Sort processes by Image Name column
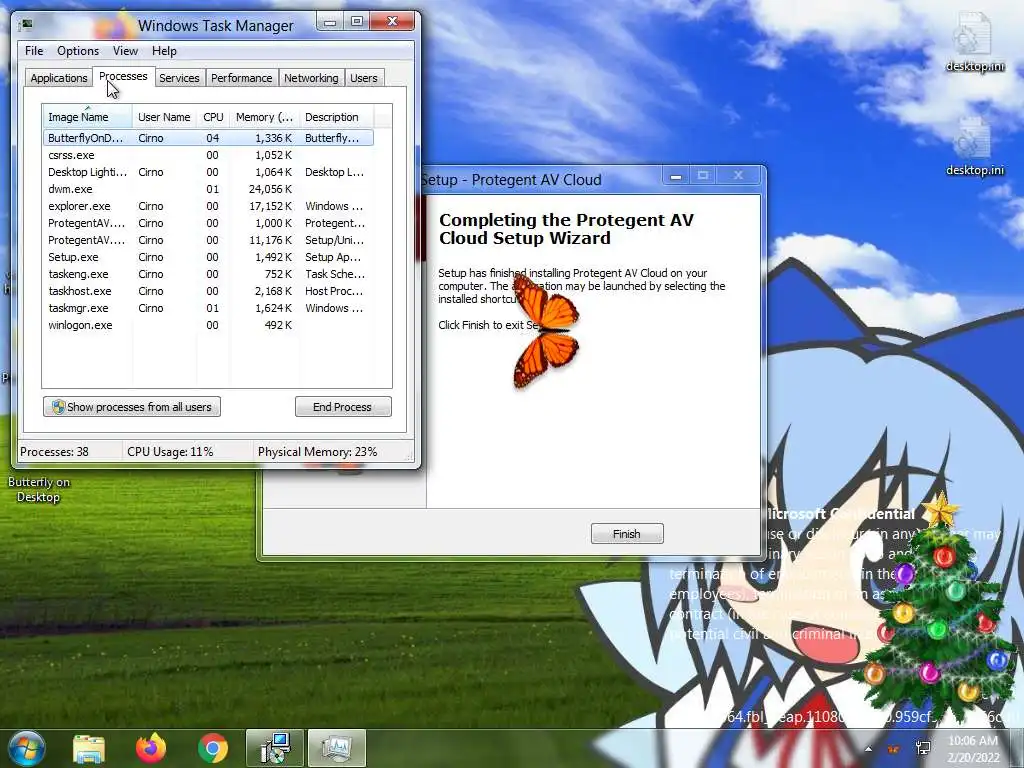This screenshot has height=768, width=1024. coord(88,117)
